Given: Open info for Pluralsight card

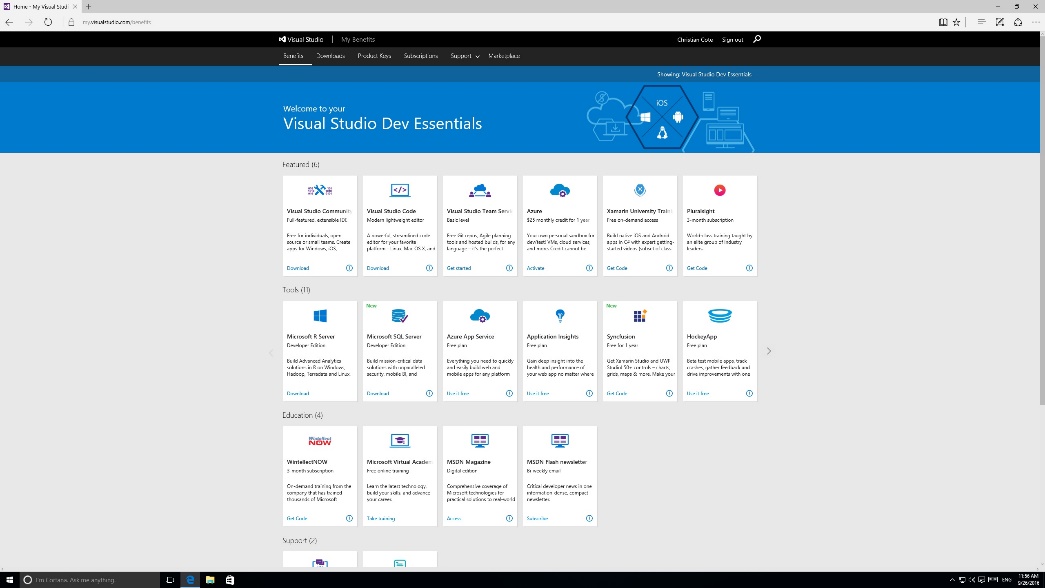Looking at the screenshot, I should pyautogui.click(x=749, y=268).
